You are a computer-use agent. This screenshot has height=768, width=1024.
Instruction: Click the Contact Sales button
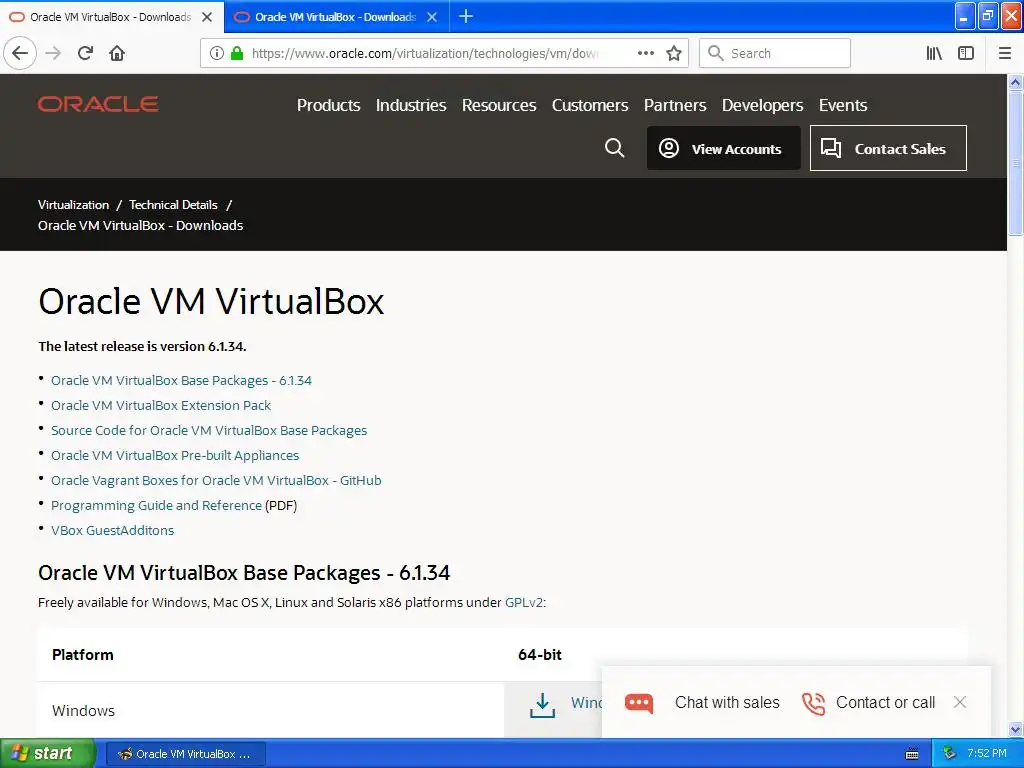pos(888,148)
